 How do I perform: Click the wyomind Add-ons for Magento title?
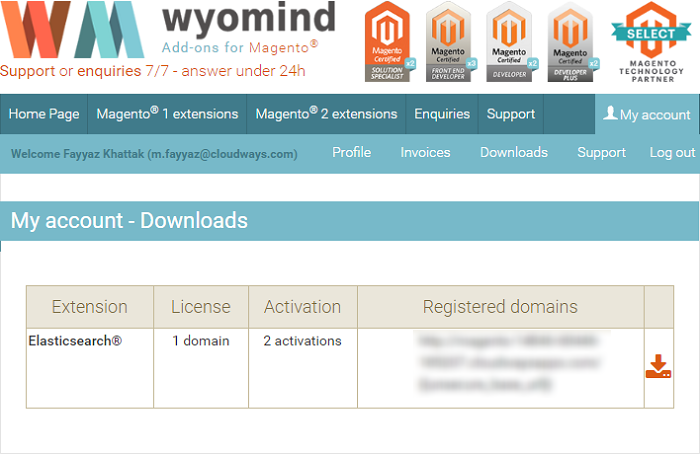pos(248,29)
